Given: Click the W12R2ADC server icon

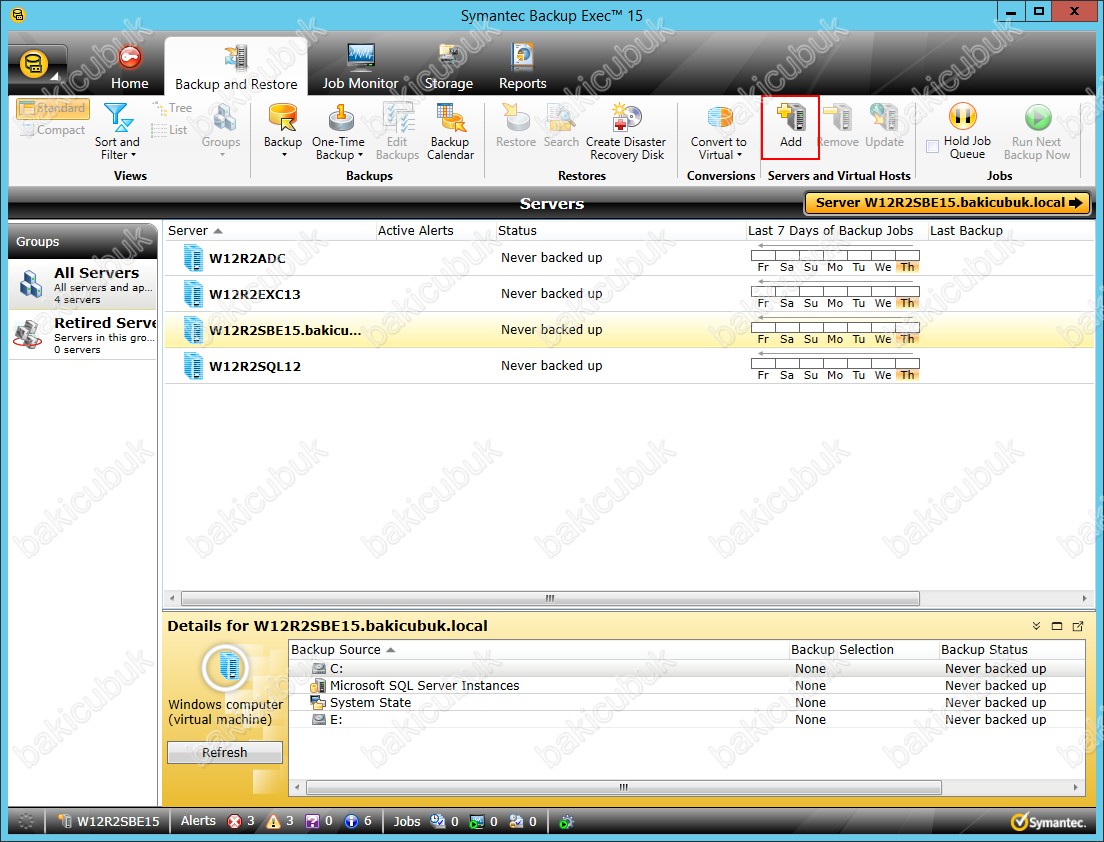Looking at the screenshot, I should [193, 258].
